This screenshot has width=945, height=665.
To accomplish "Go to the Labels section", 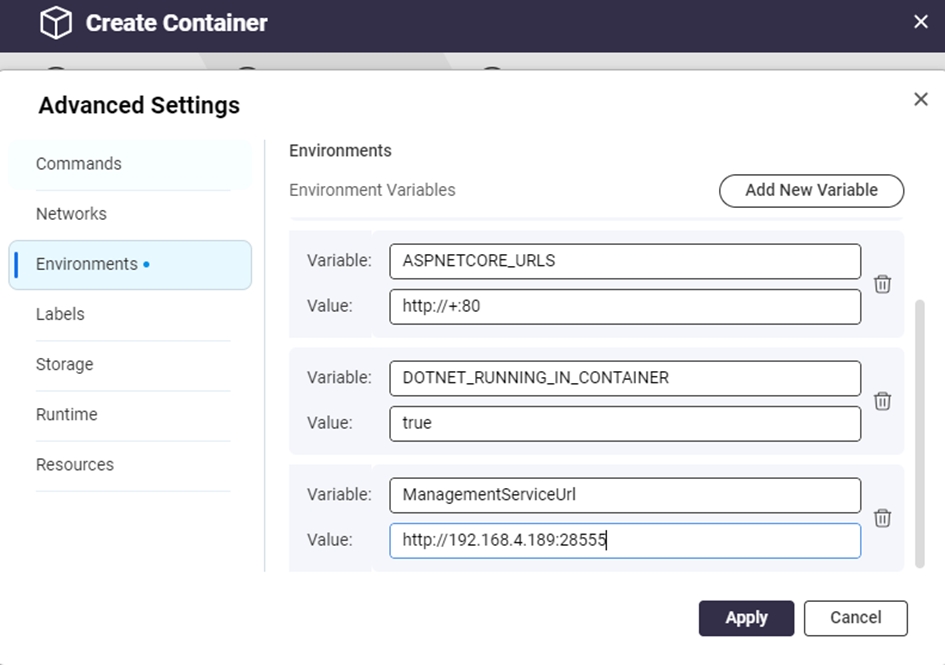I will [60, 314].
